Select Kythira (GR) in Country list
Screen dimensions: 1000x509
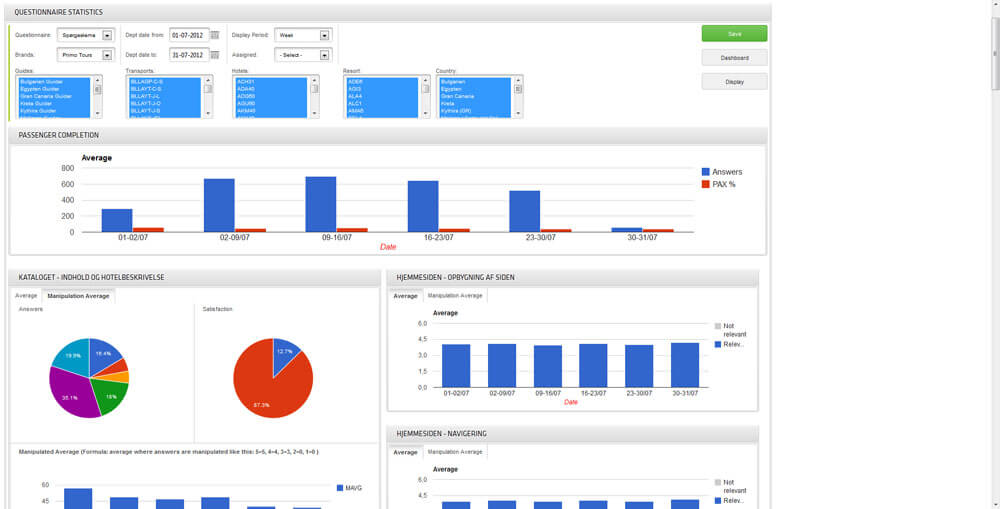click(x=475, y=110)
